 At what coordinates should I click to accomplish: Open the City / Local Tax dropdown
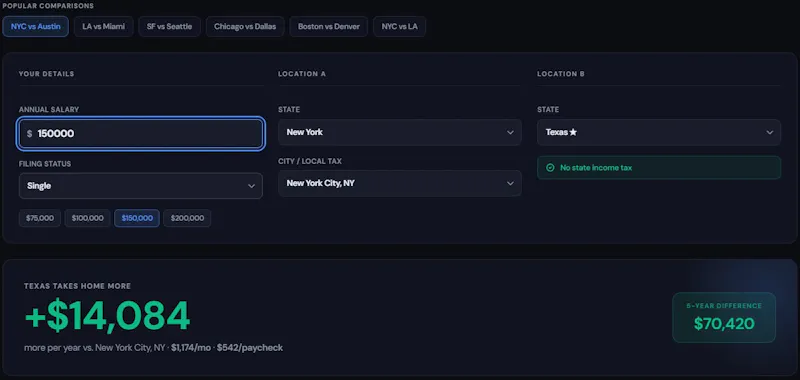[400, 183]
